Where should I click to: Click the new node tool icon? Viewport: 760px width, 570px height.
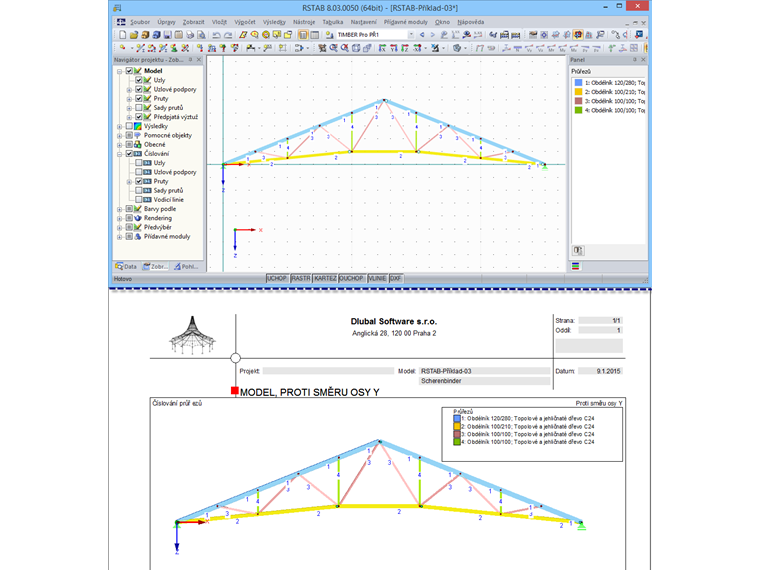point(122,47)
